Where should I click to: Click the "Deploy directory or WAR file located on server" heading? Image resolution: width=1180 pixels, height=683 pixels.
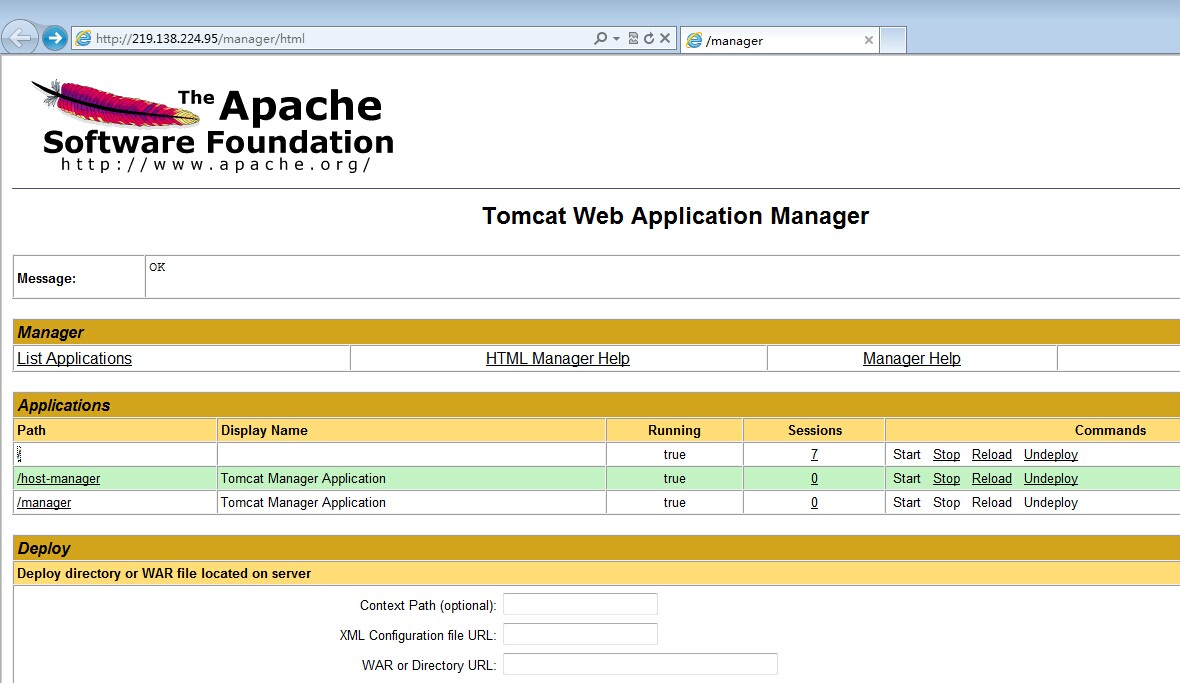point(164,573)
